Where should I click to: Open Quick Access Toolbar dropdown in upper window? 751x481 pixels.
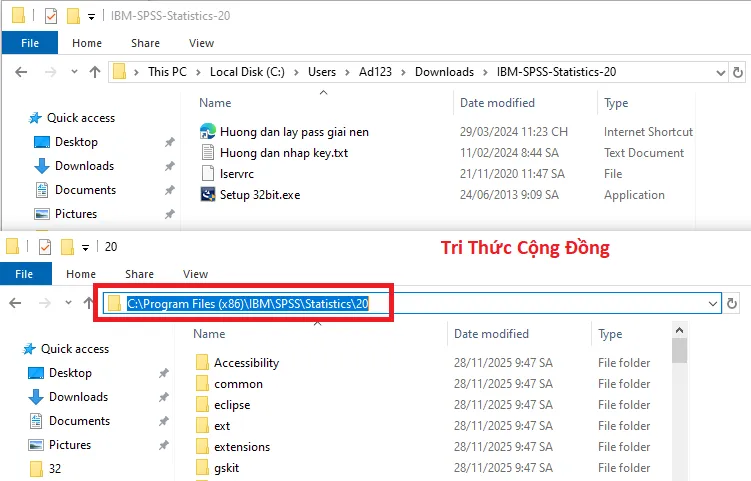click(x=91, y=17)
